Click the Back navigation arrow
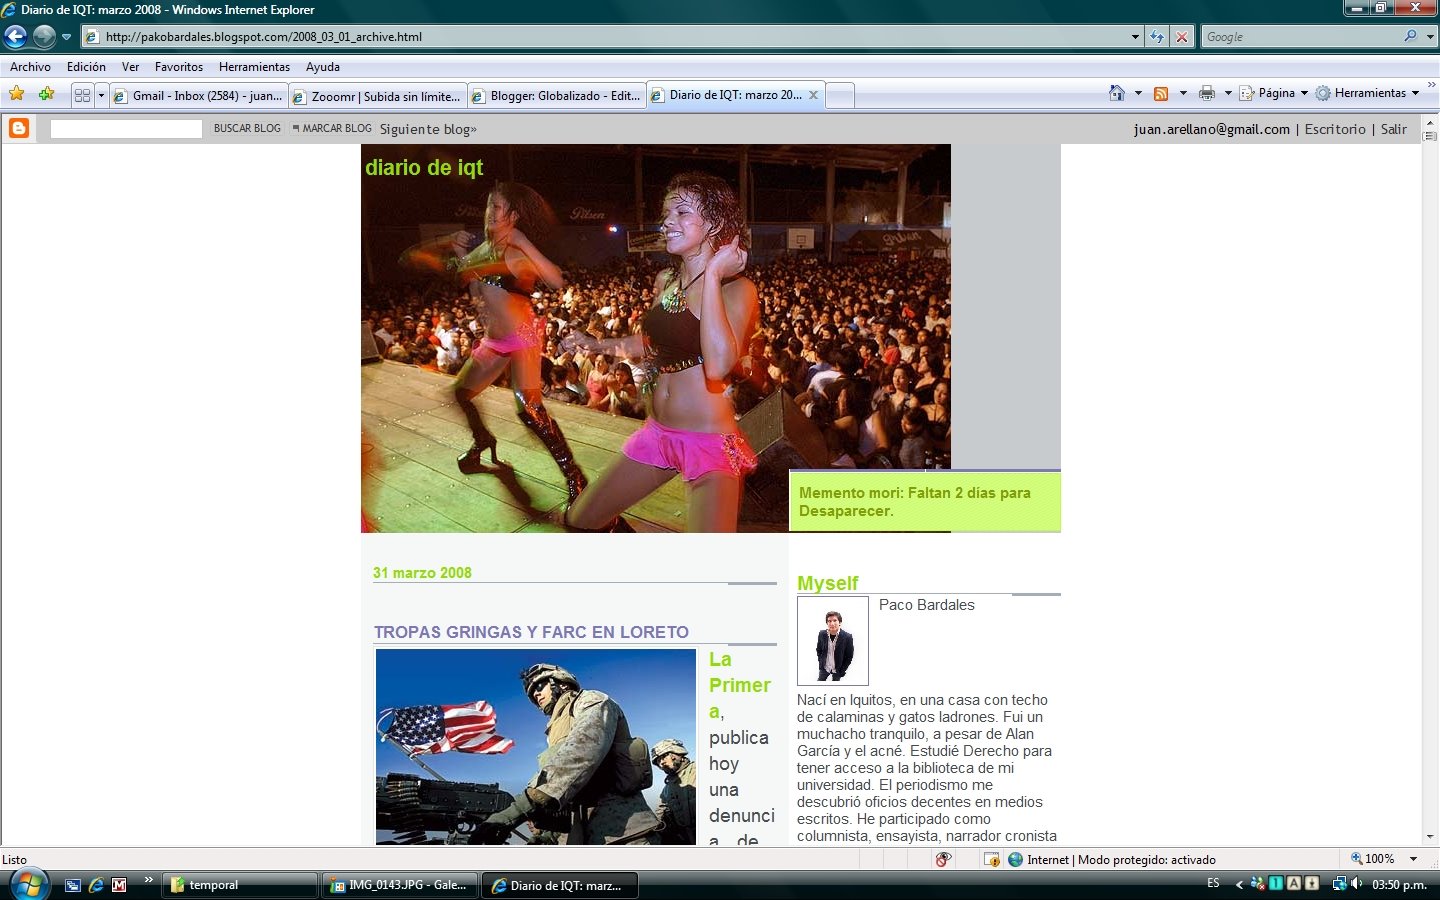Viewport: 1440px width, 900px height. click(15, 37)
